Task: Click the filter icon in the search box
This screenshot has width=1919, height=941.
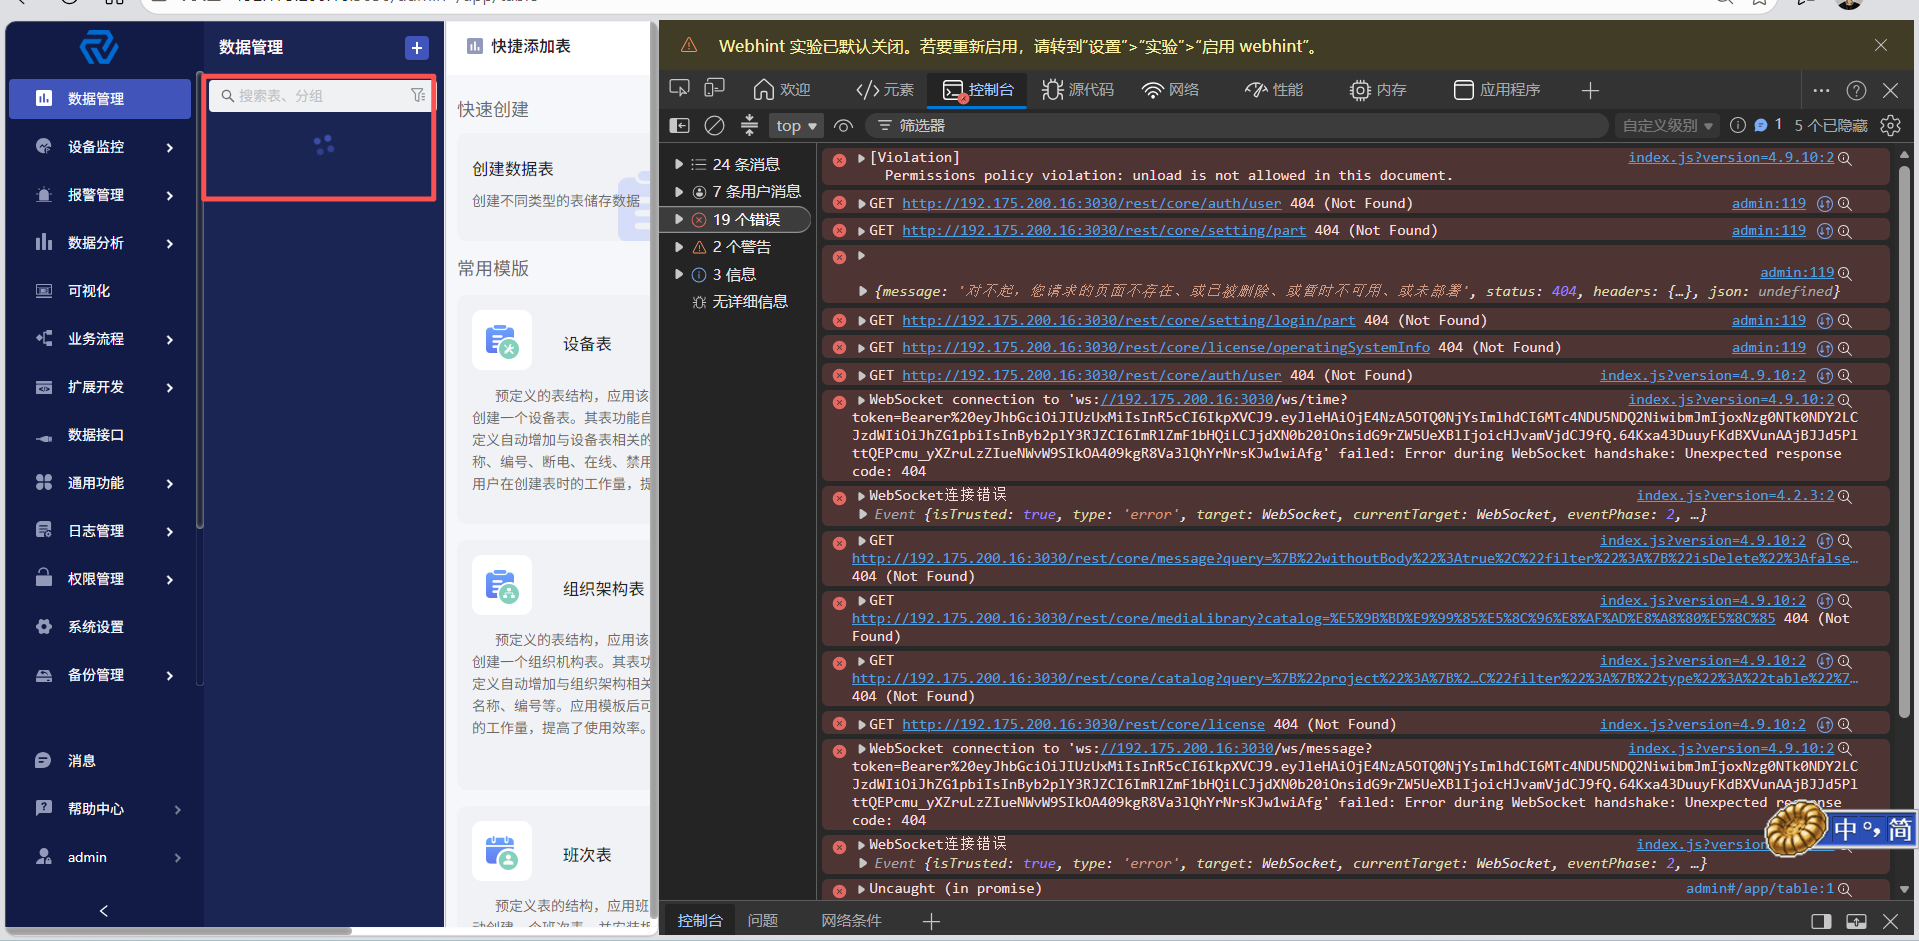Action: (x=418, y=95)
